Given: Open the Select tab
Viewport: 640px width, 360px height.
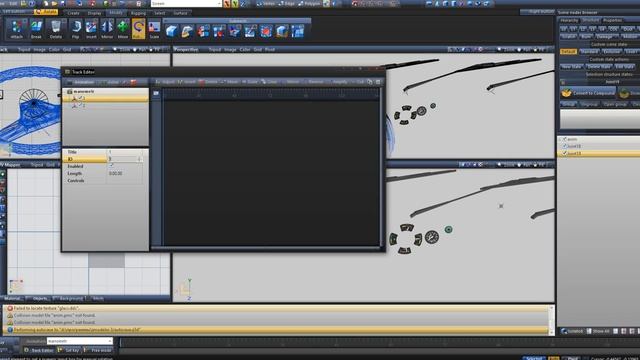Looking at the screenshot, I should coord(160,13).
